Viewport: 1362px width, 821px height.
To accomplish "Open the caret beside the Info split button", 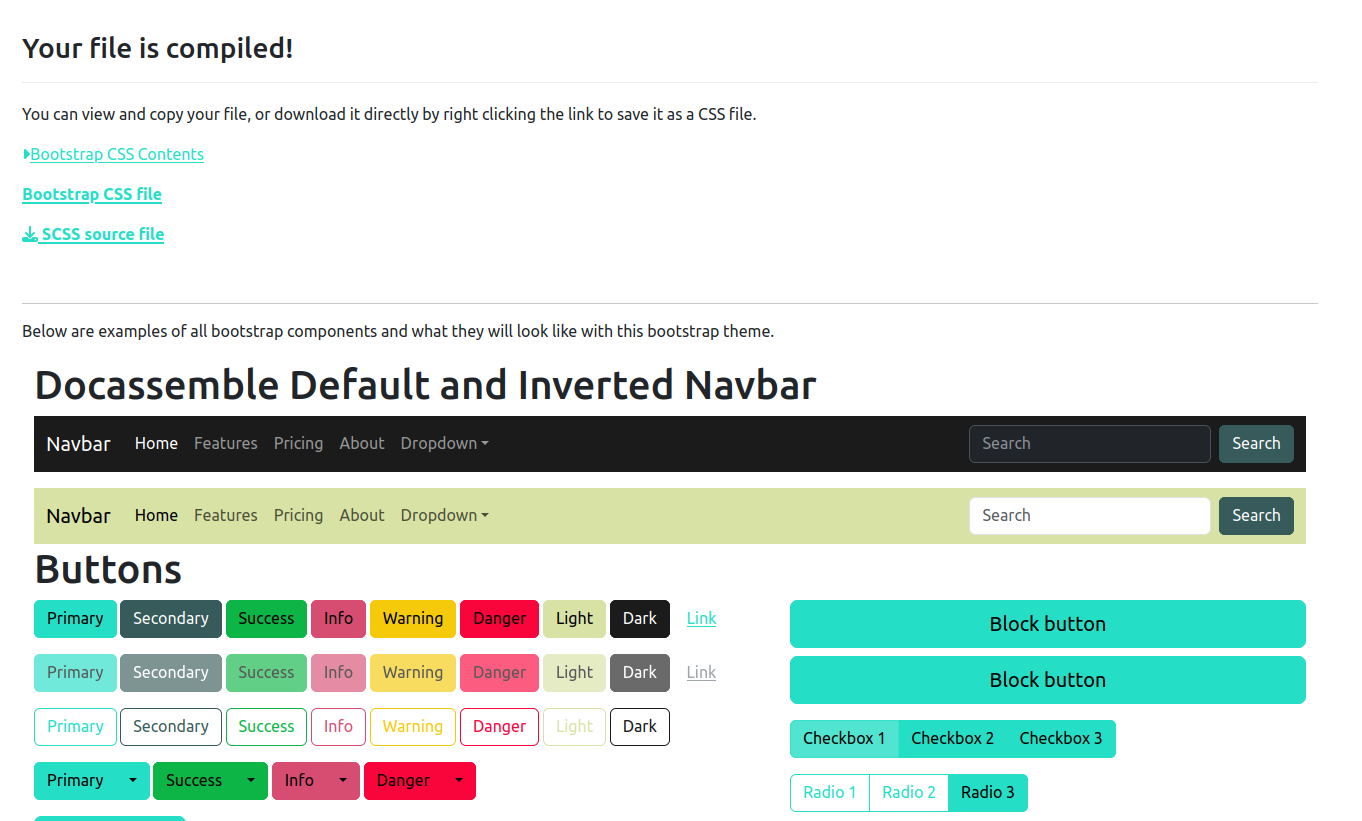I will click(343, 781).
